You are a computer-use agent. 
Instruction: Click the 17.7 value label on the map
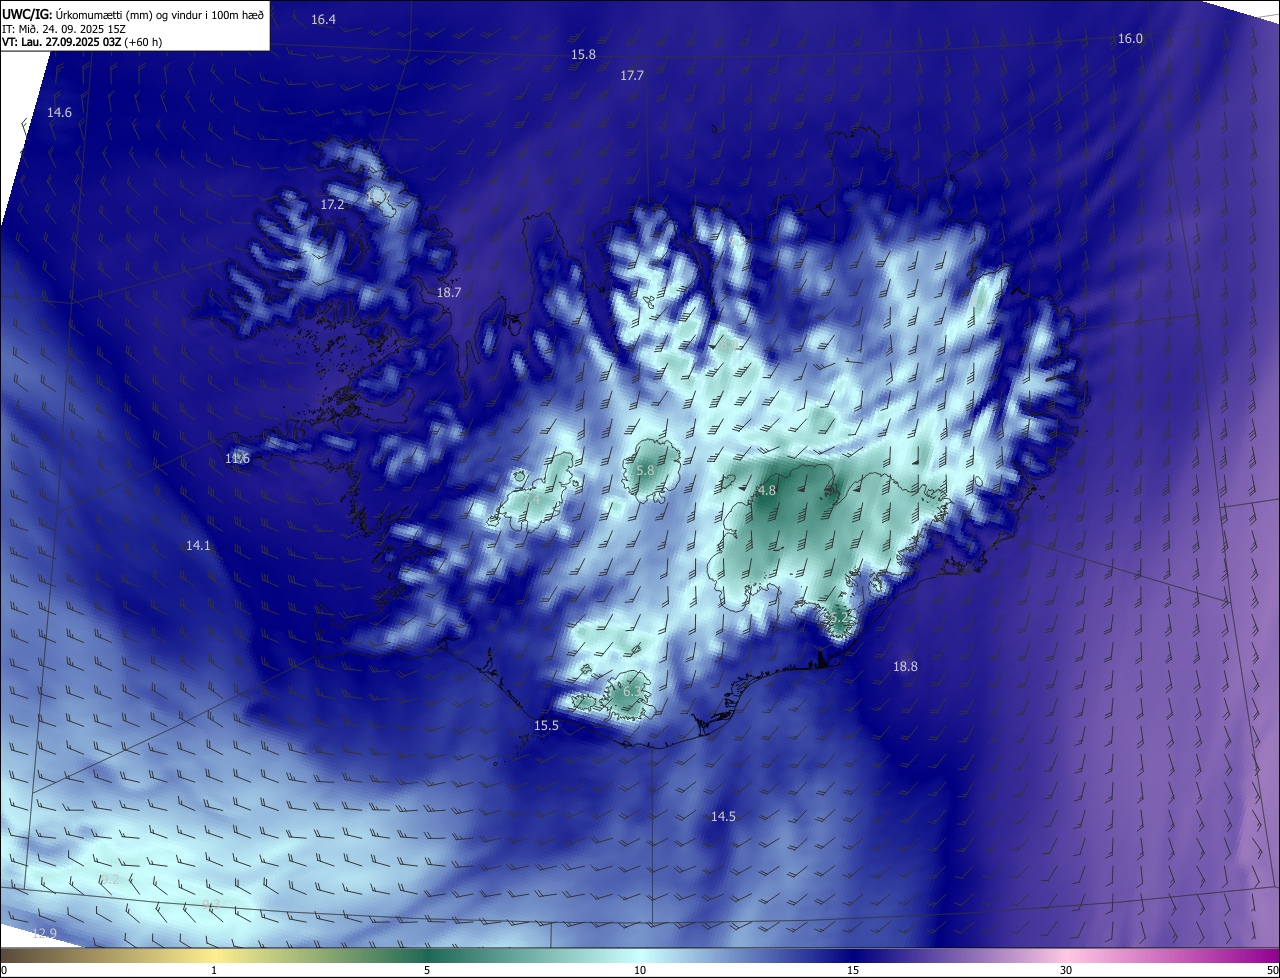pyautogui.click(x=632, y=76)
